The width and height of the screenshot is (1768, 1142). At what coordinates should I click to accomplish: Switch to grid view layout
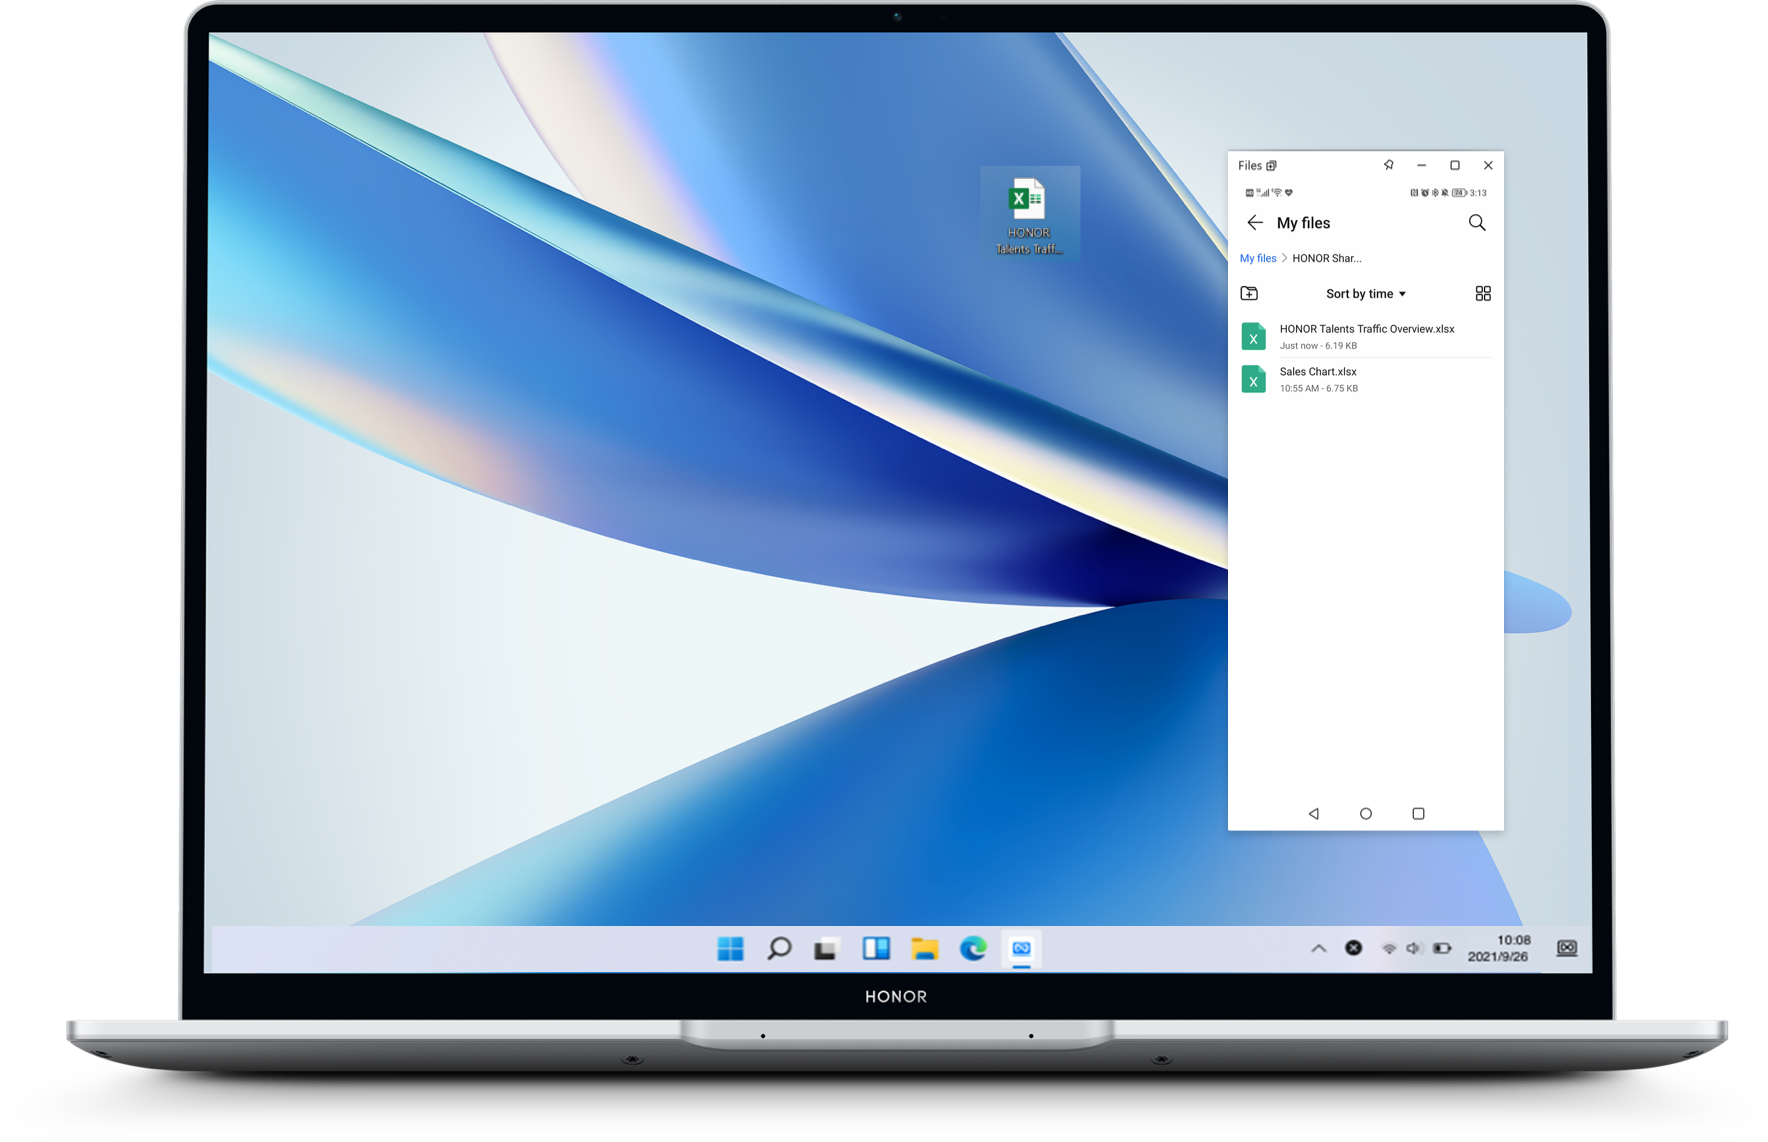tap(1483, 293)
